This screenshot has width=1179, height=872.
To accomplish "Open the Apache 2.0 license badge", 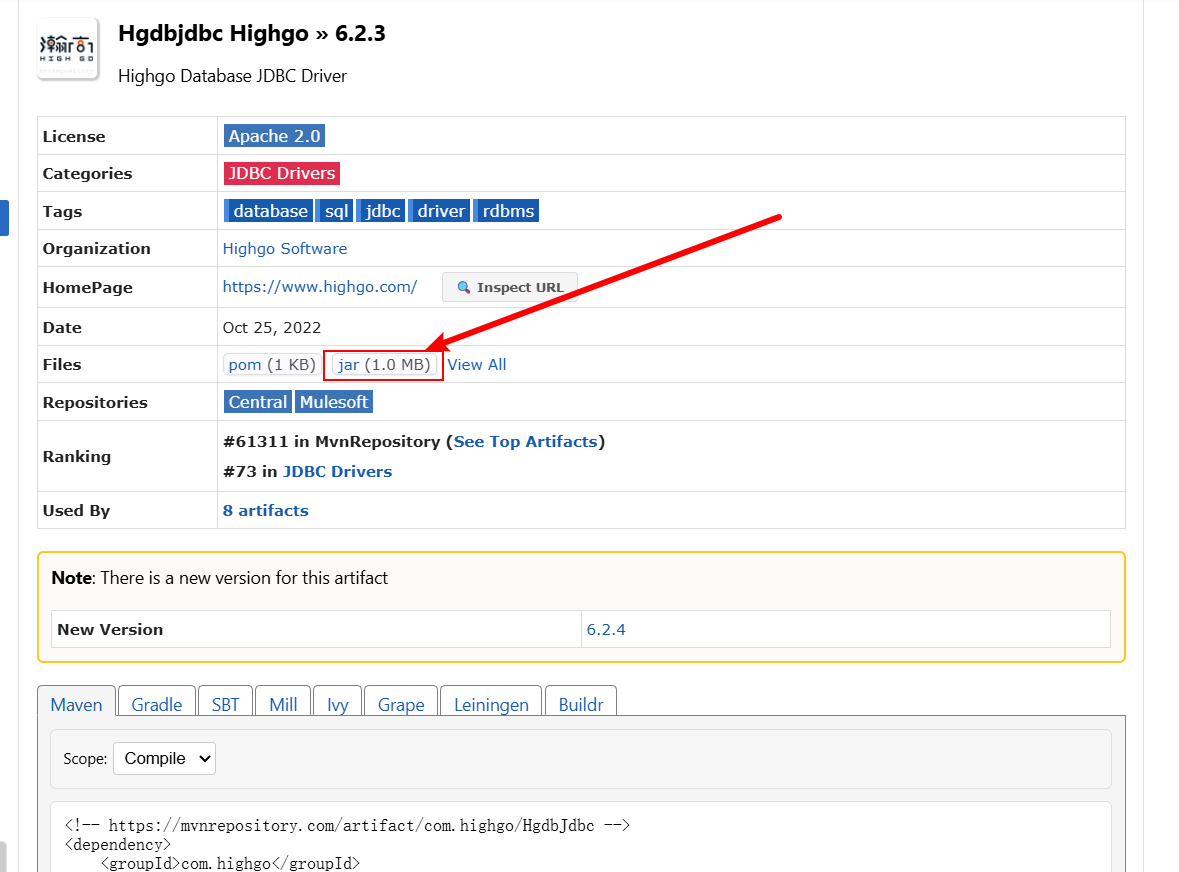I will pyautogui.click(x=274, y=136).
